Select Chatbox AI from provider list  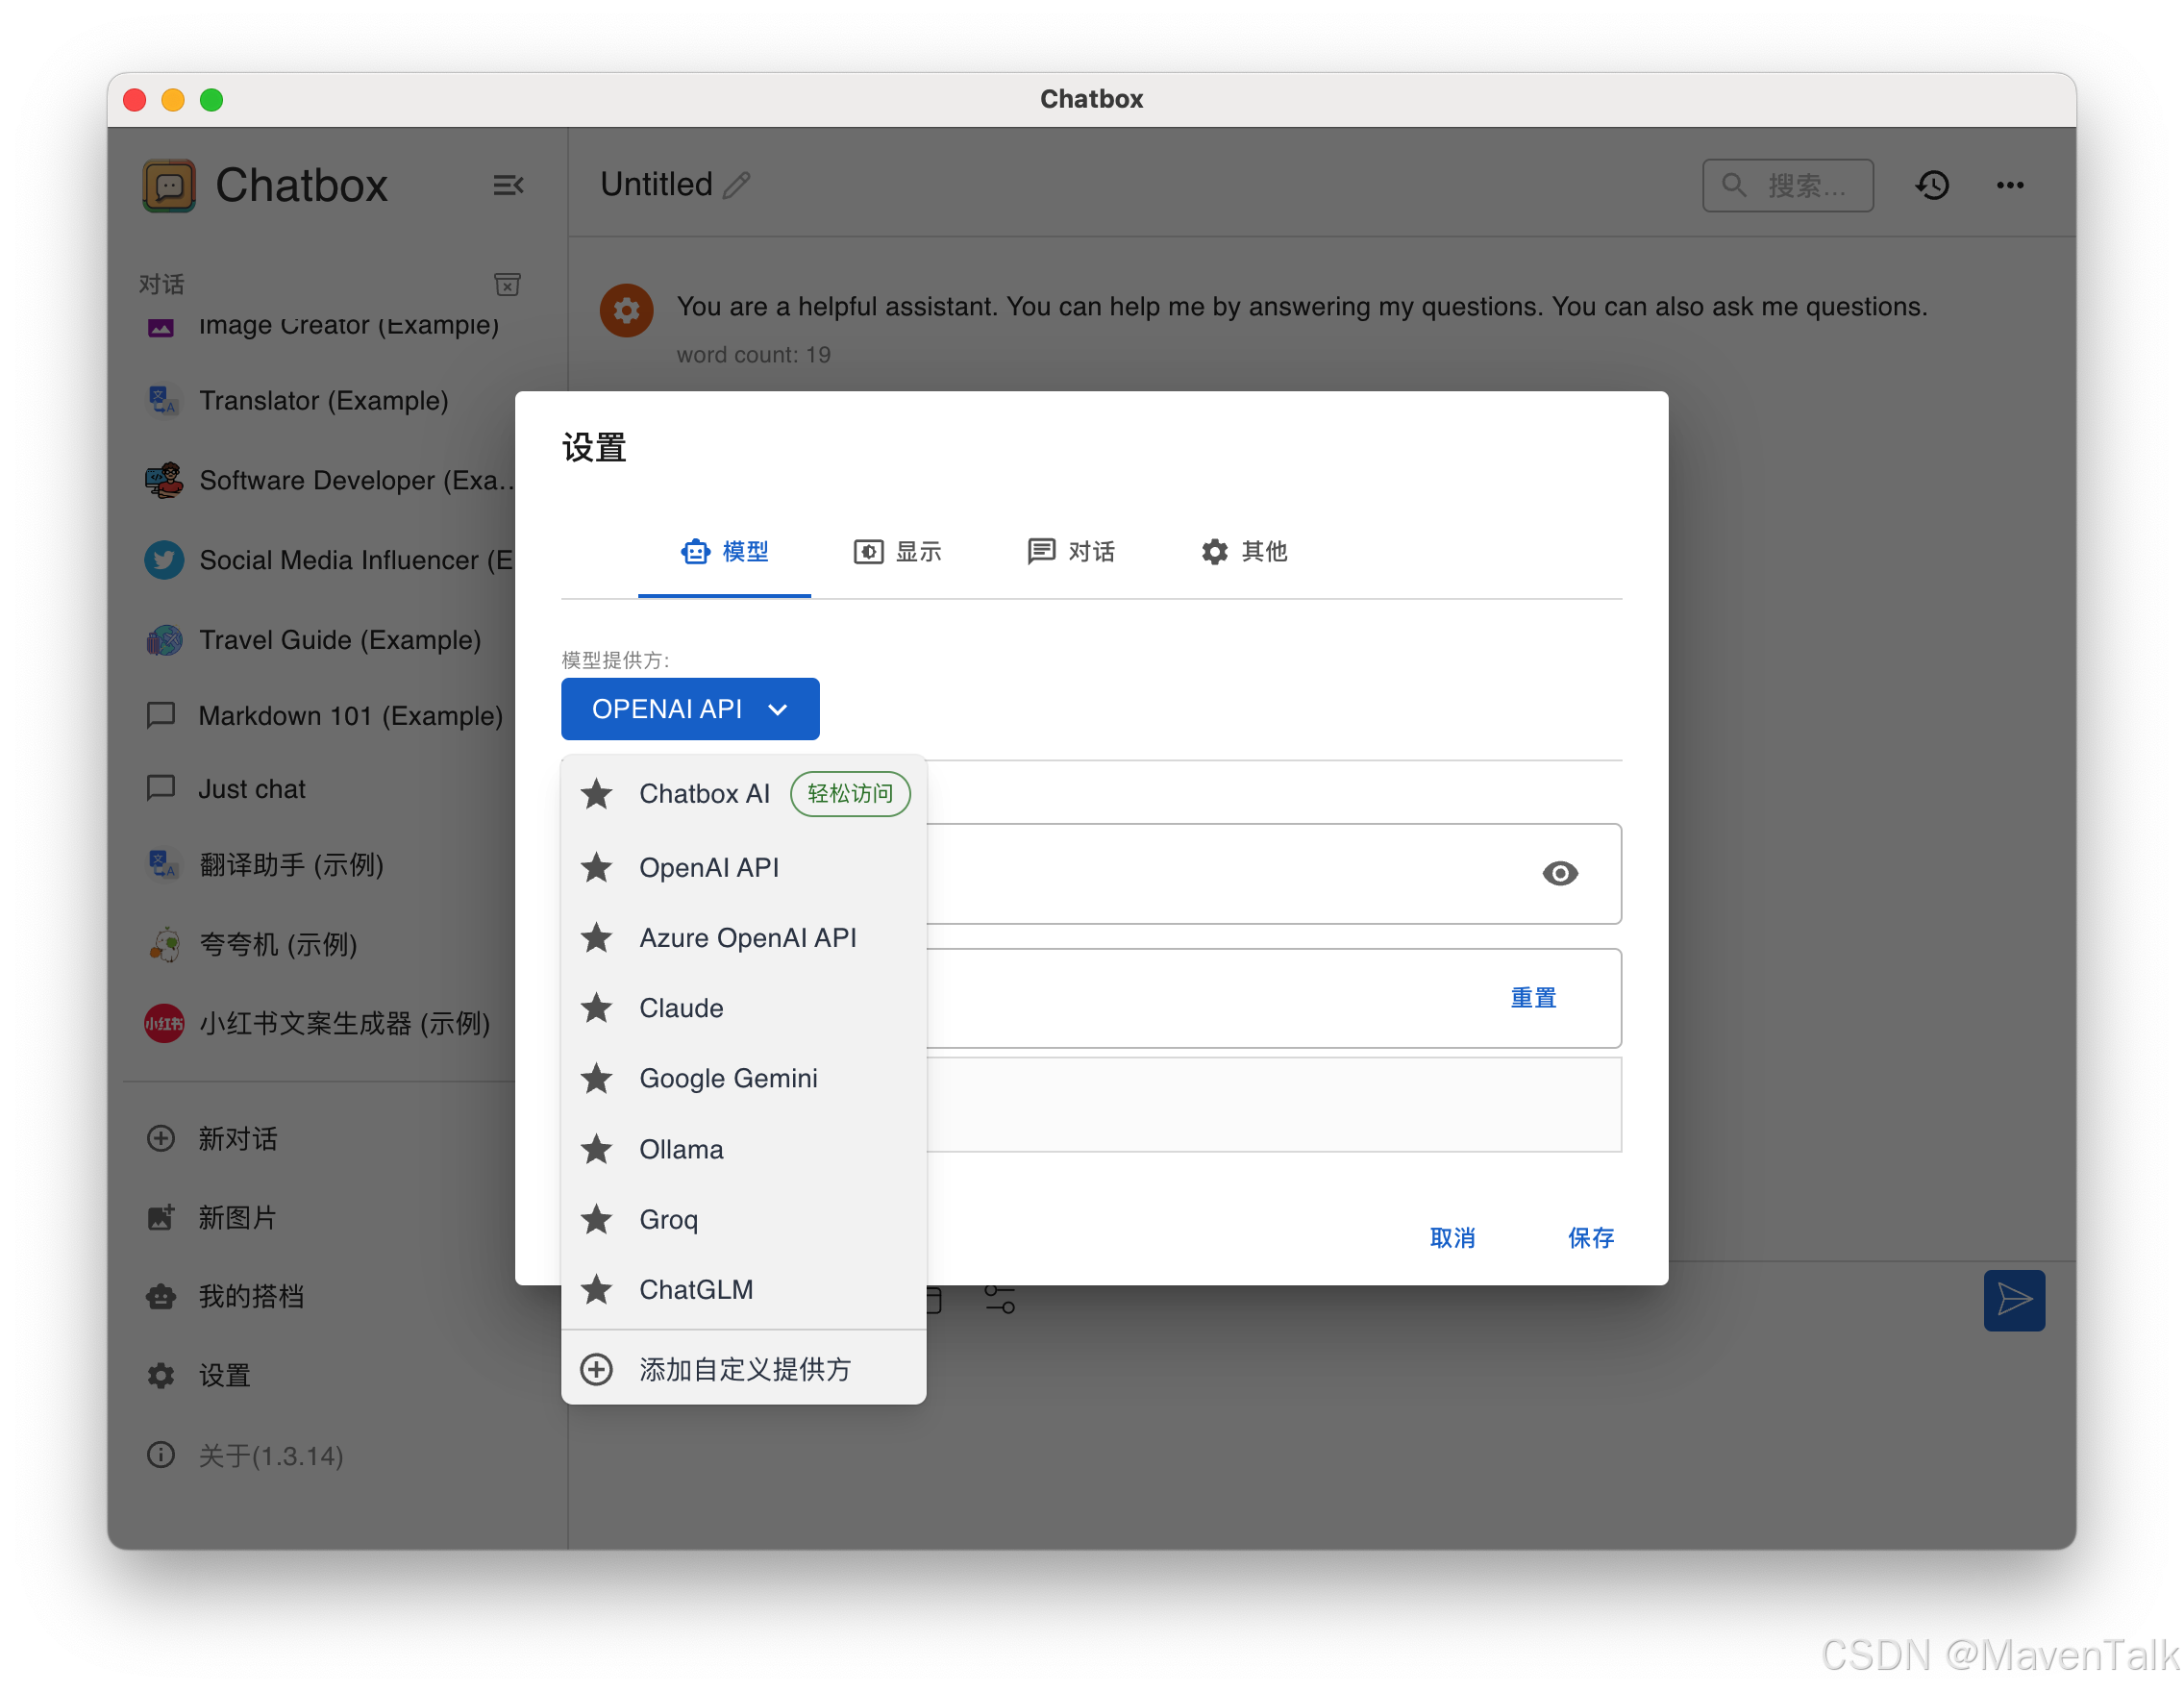click(x=743, y=794)
